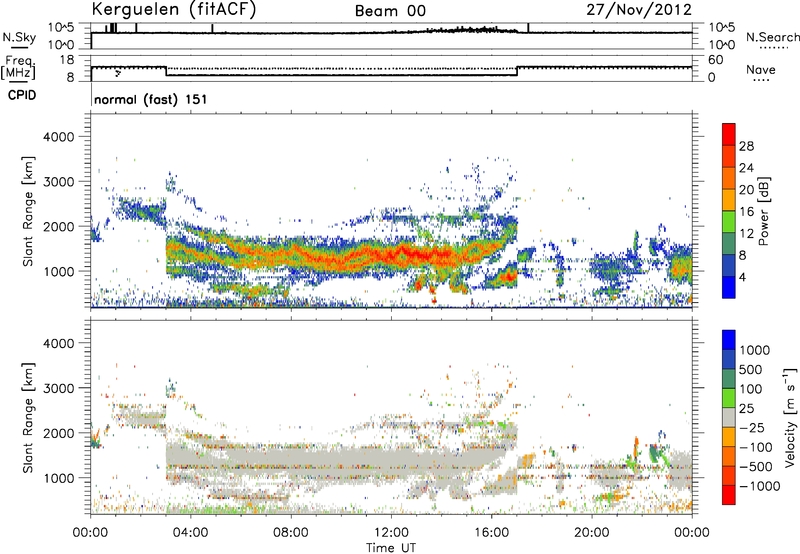Click the red bottom of Velocity colorbar
This screenshot has width=800, height=554.
tap(729, 495)
